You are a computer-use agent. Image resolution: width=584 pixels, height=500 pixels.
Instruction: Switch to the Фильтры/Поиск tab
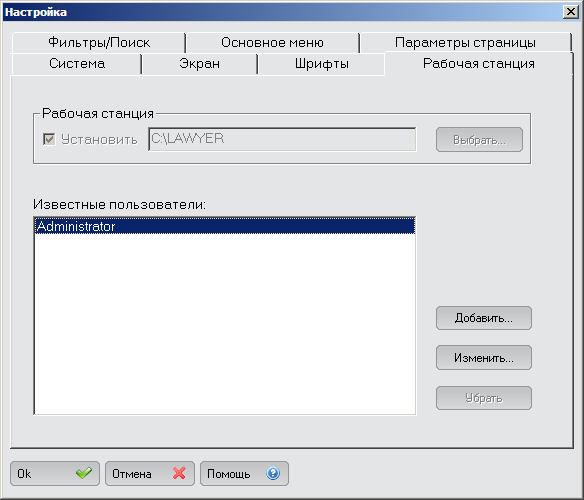99,42
